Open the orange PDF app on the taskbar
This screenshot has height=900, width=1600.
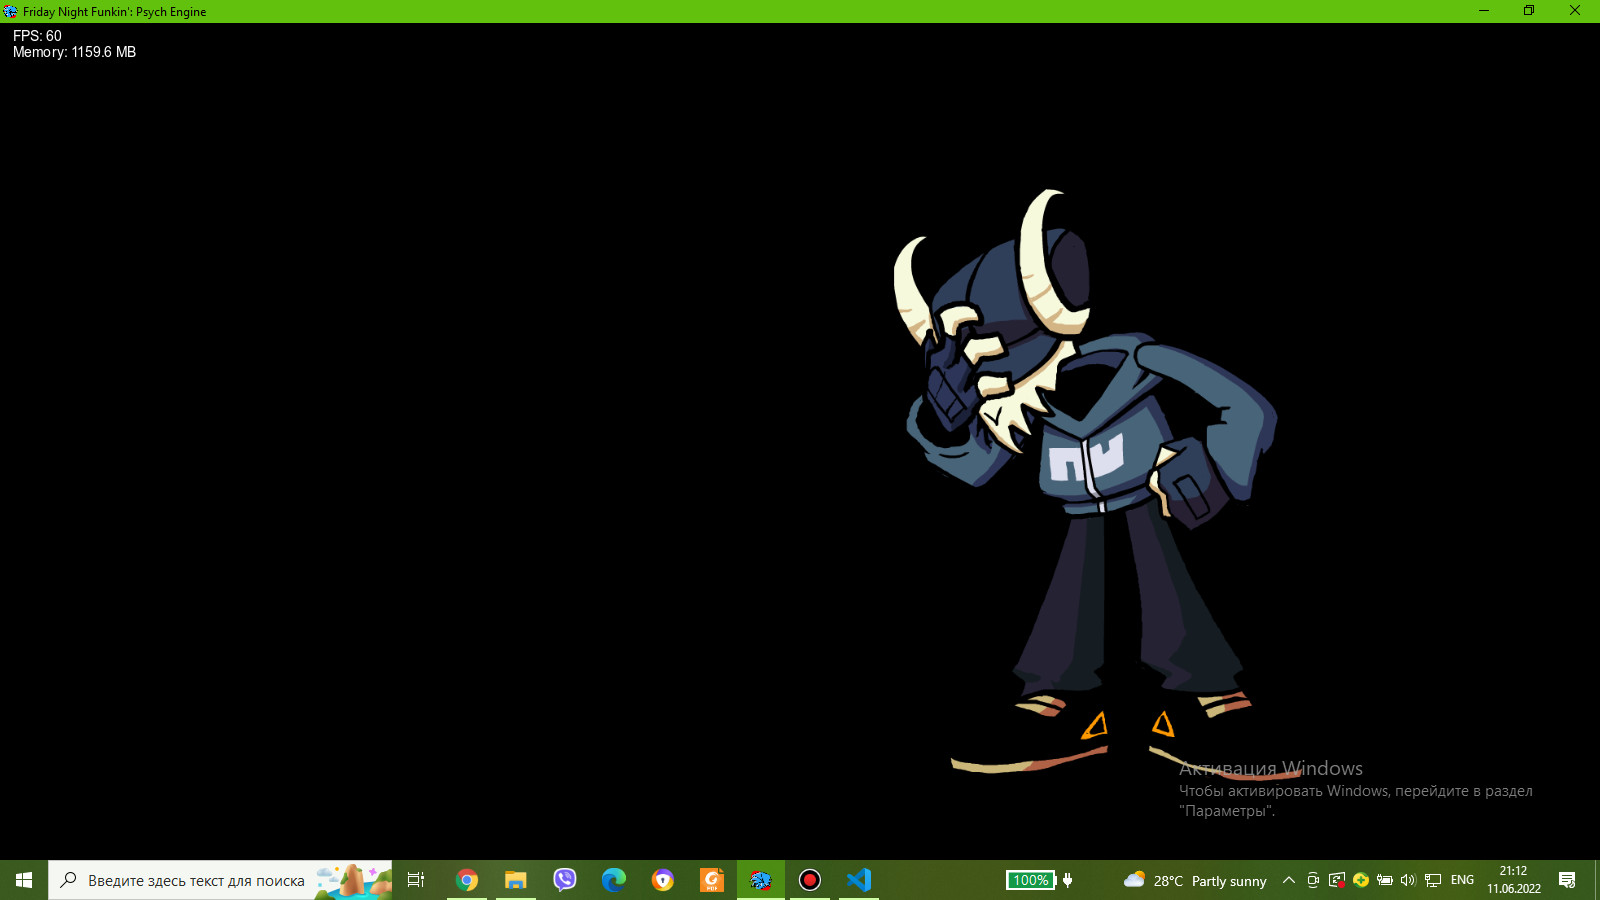711,880
